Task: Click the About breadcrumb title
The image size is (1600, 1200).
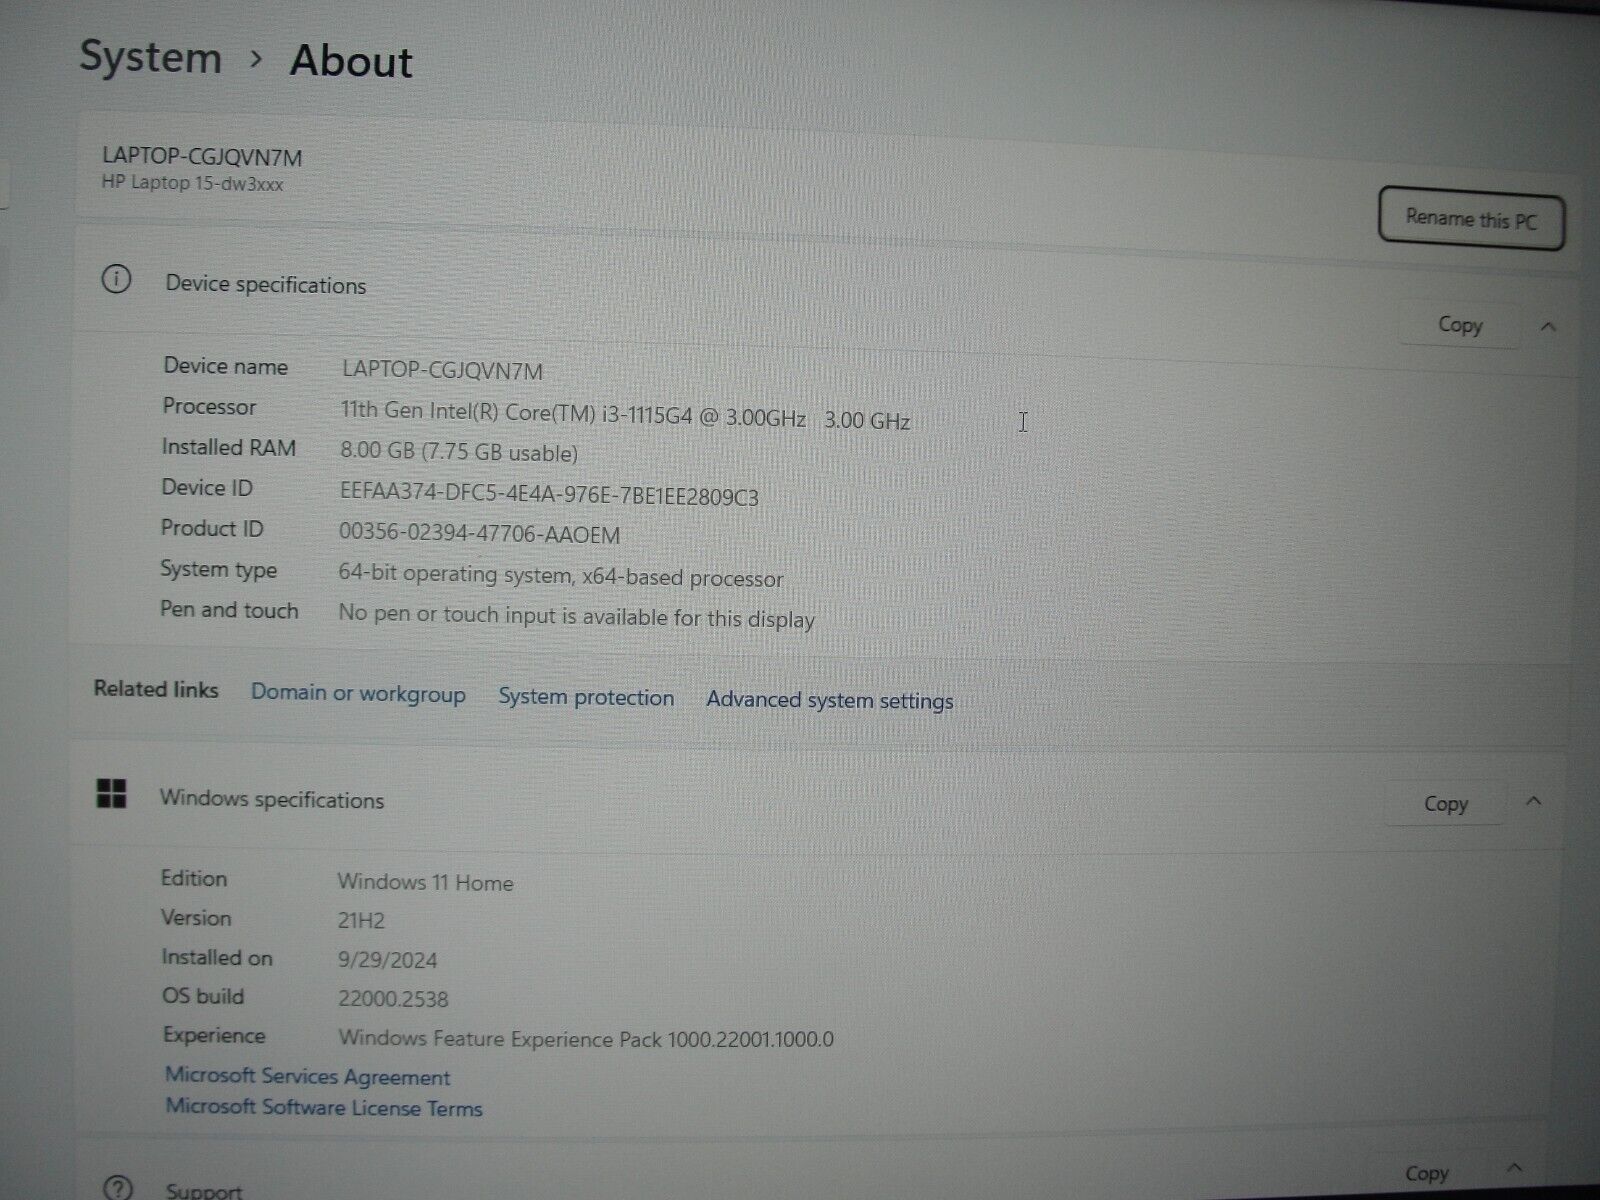Action: pyautogui.click(x=351, y=61)
